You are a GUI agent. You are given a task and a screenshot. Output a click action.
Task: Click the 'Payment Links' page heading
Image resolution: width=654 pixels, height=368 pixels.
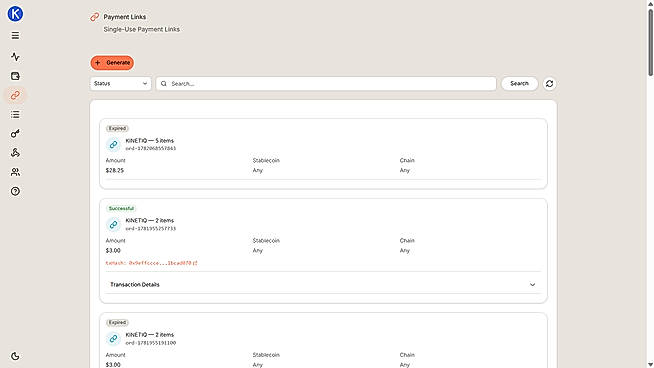click(125, 17)
